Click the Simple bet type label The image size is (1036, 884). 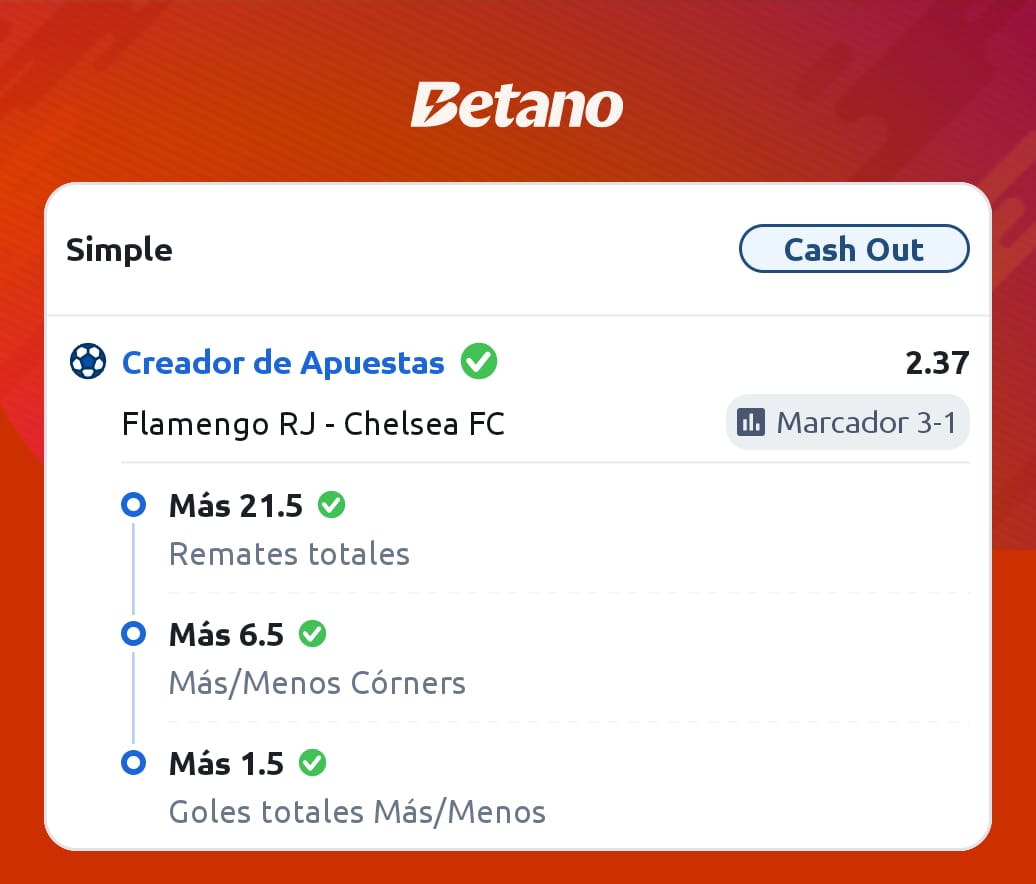pos(120,250)
